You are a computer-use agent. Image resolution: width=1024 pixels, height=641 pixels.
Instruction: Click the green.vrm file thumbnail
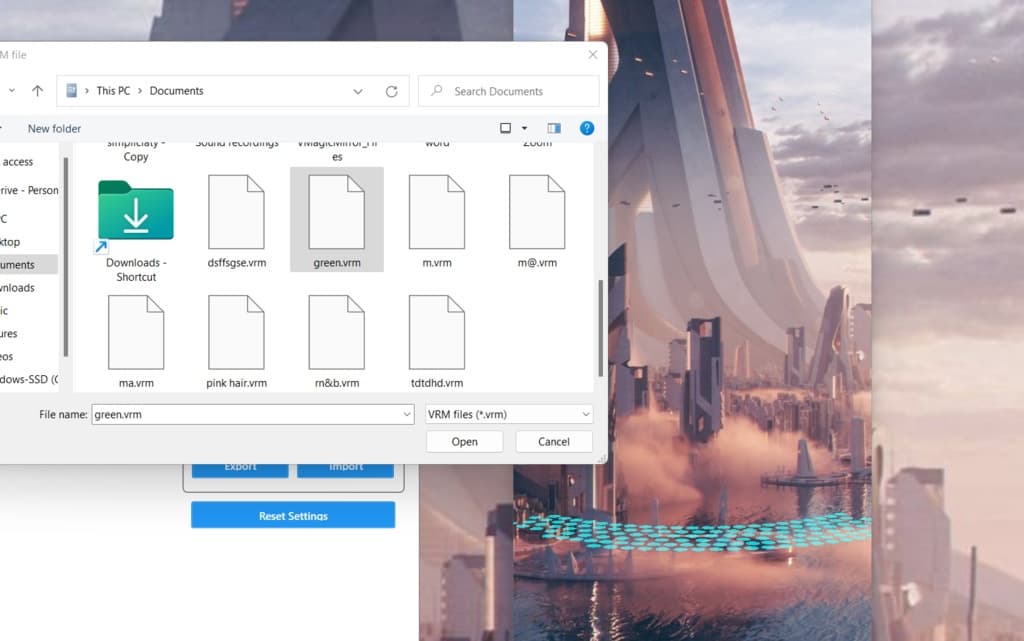[x=336, y=212]
